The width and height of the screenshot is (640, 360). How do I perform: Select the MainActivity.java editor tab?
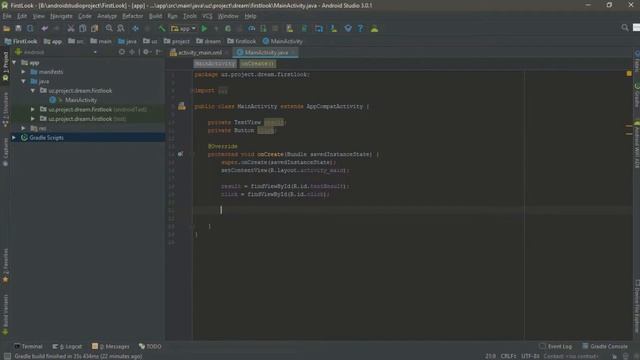pos(265,53)
